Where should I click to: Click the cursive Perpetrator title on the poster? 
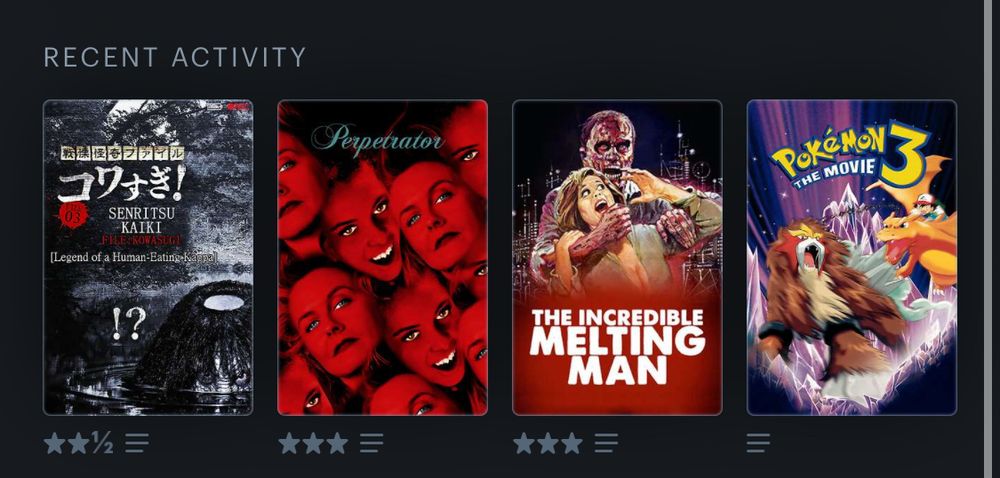coord(378,138)
